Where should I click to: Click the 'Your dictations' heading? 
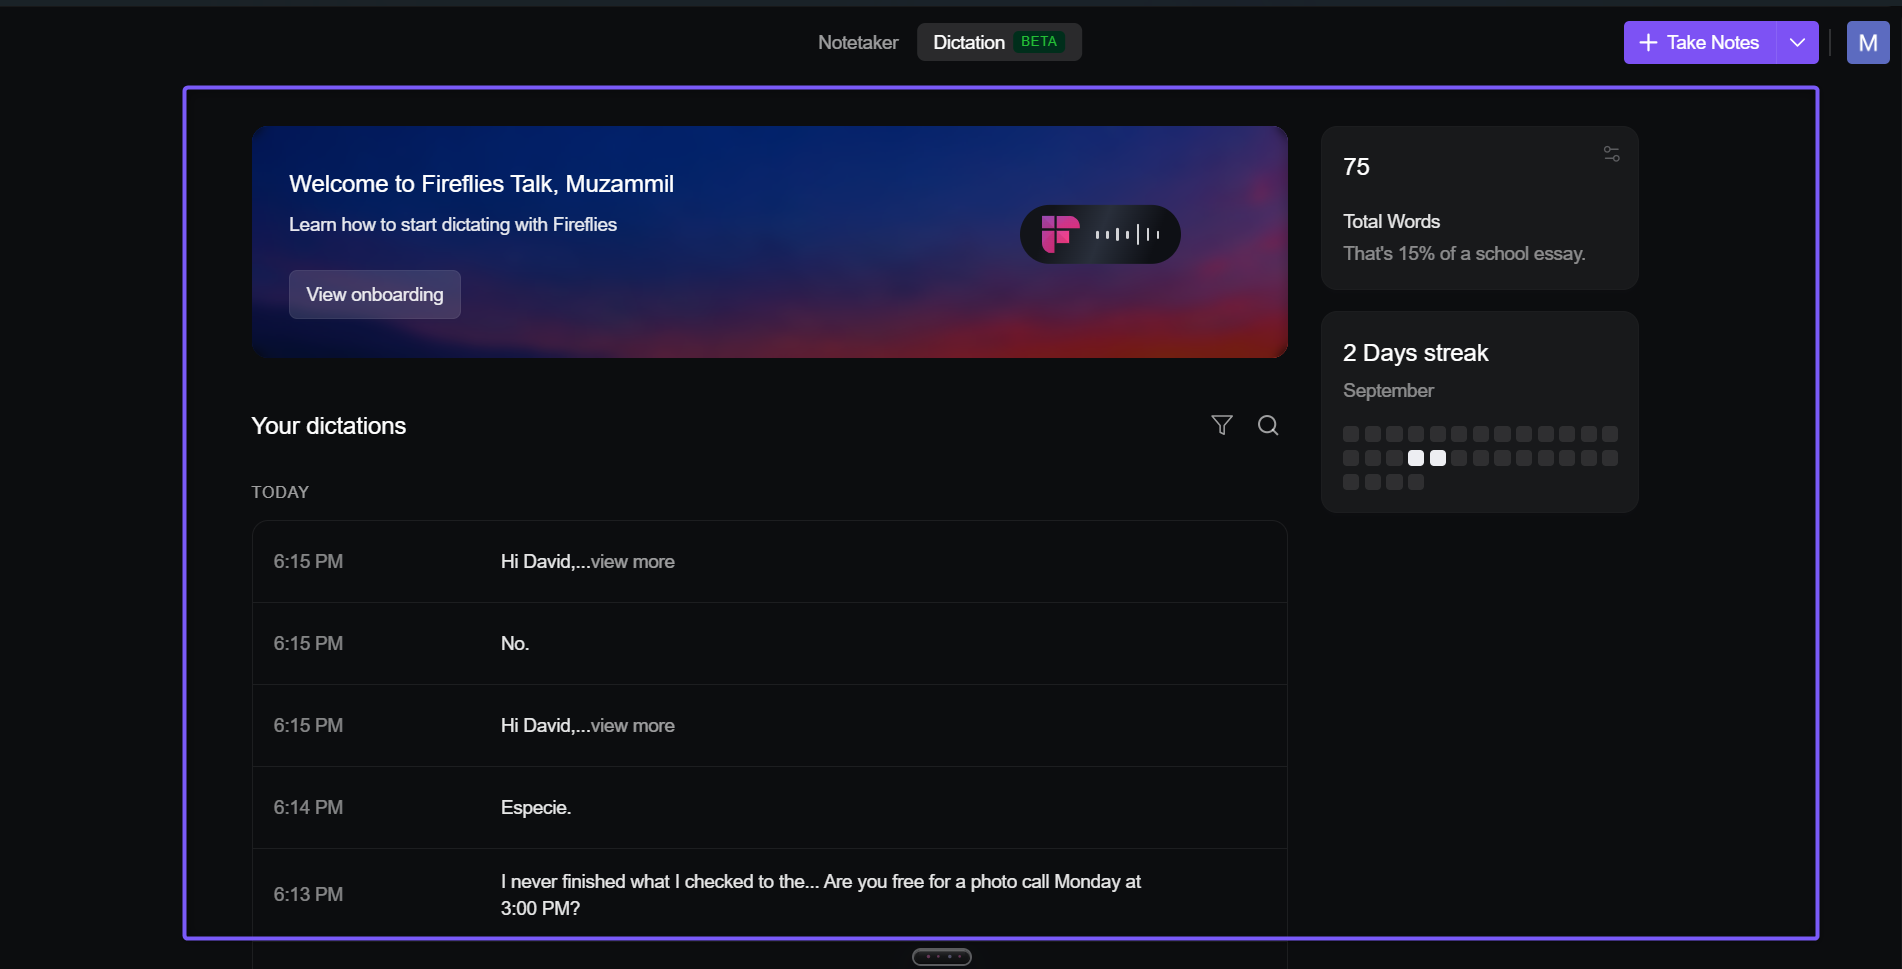point(328,426)
